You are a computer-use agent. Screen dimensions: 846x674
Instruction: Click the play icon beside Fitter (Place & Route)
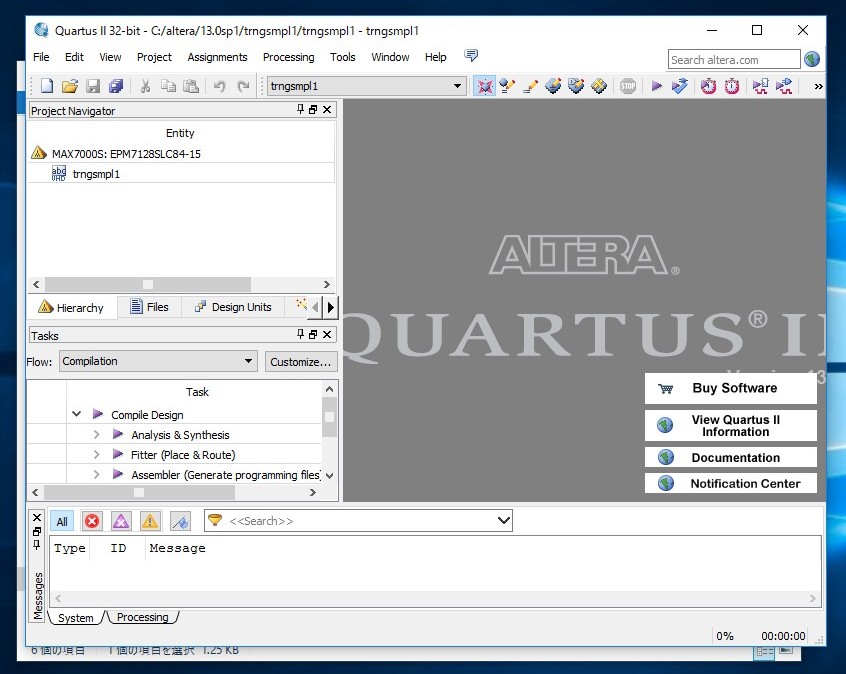(118, 454)
